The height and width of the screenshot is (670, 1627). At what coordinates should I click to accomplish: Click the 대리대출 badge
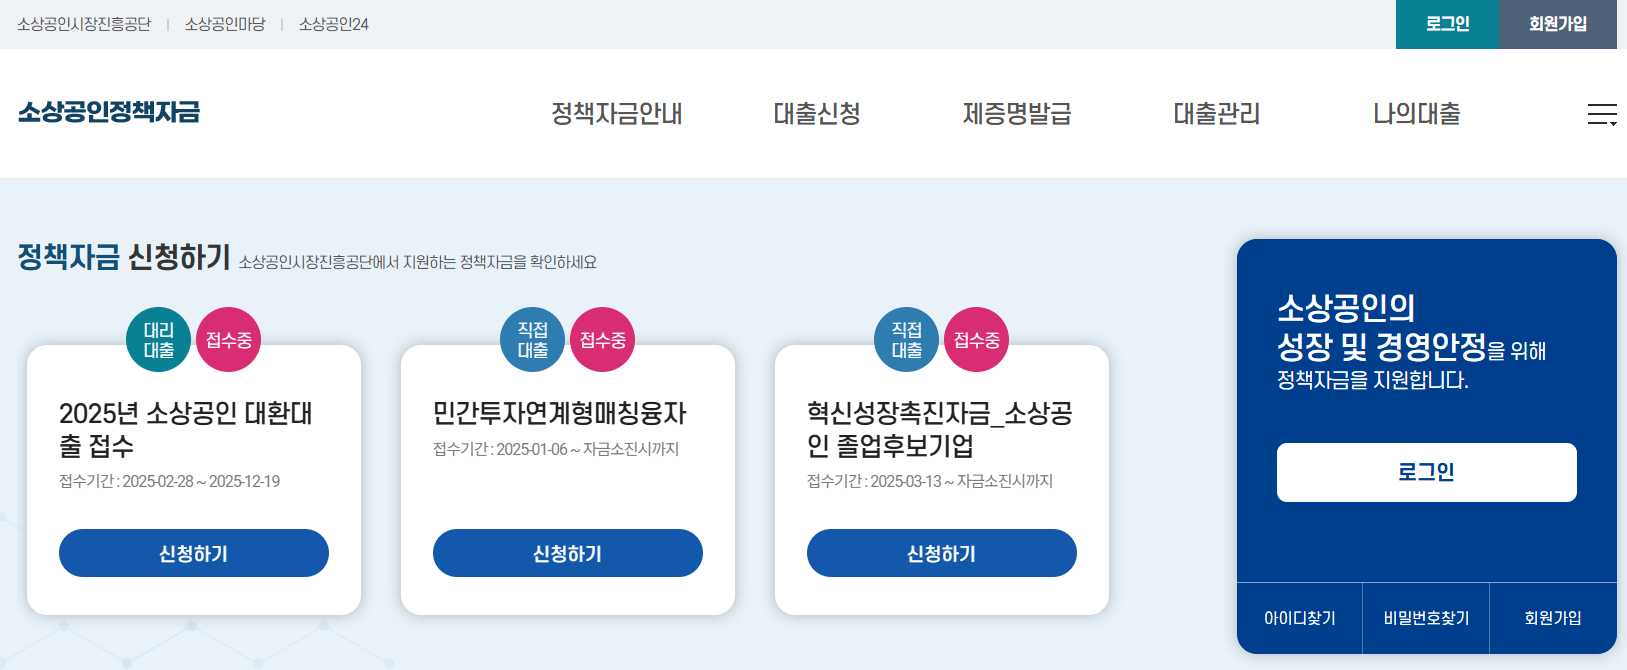pyautogui.click(x=159, y=339)
